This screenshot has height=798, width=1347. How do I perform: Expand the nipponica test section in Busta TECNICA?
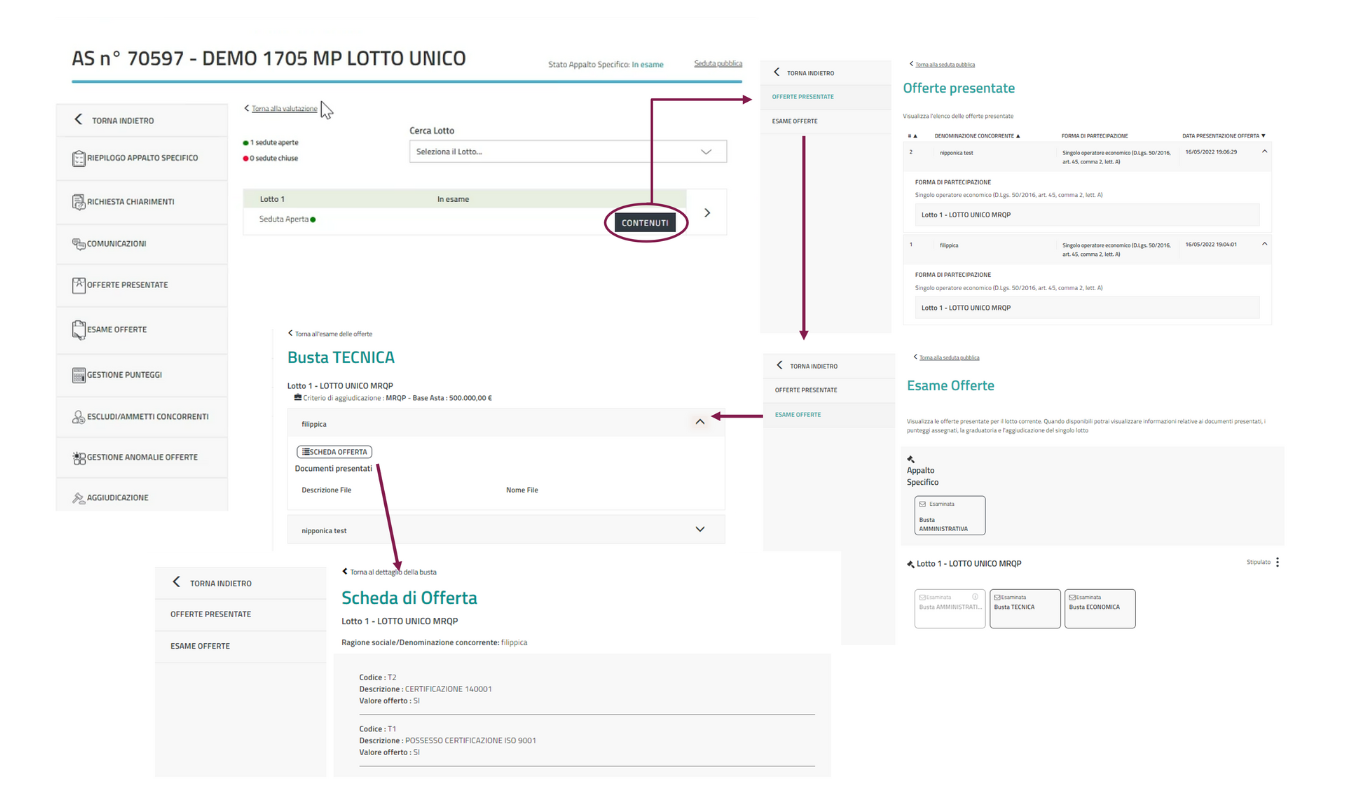(699, 530)
